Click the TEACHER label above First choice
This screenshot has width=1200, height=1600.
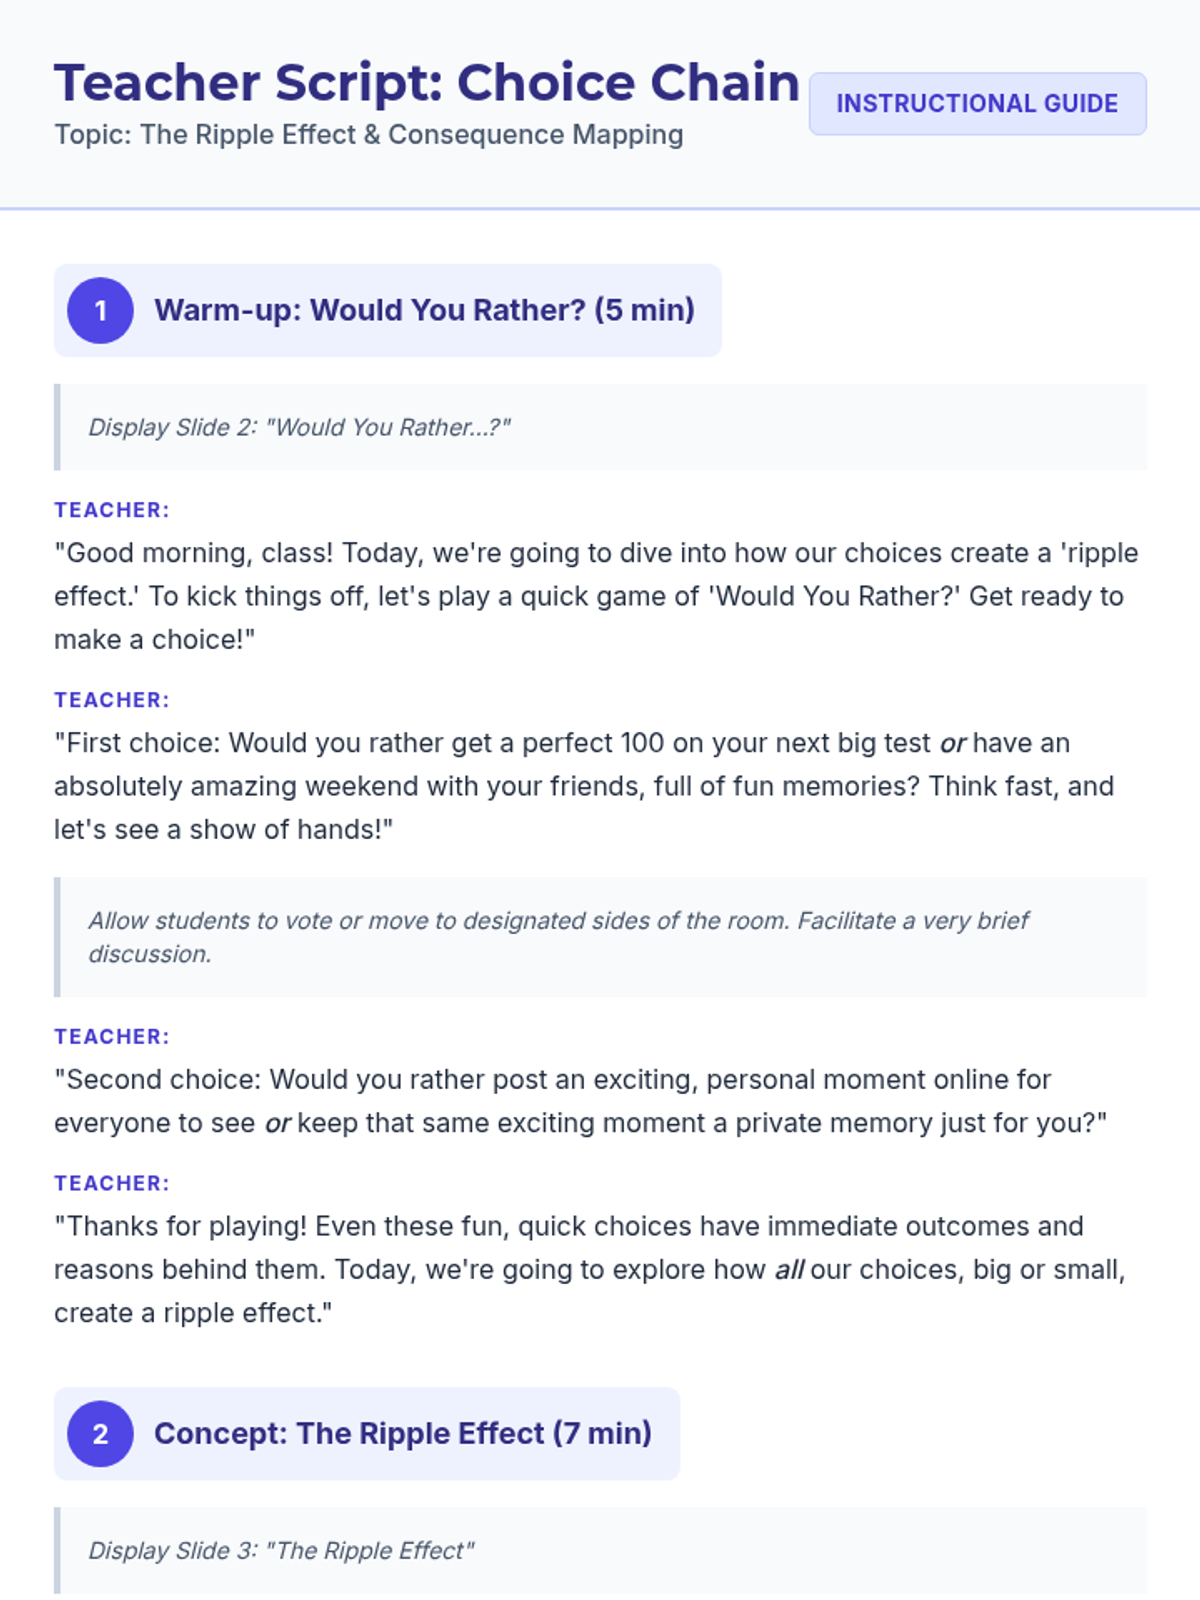coord(112,700)
